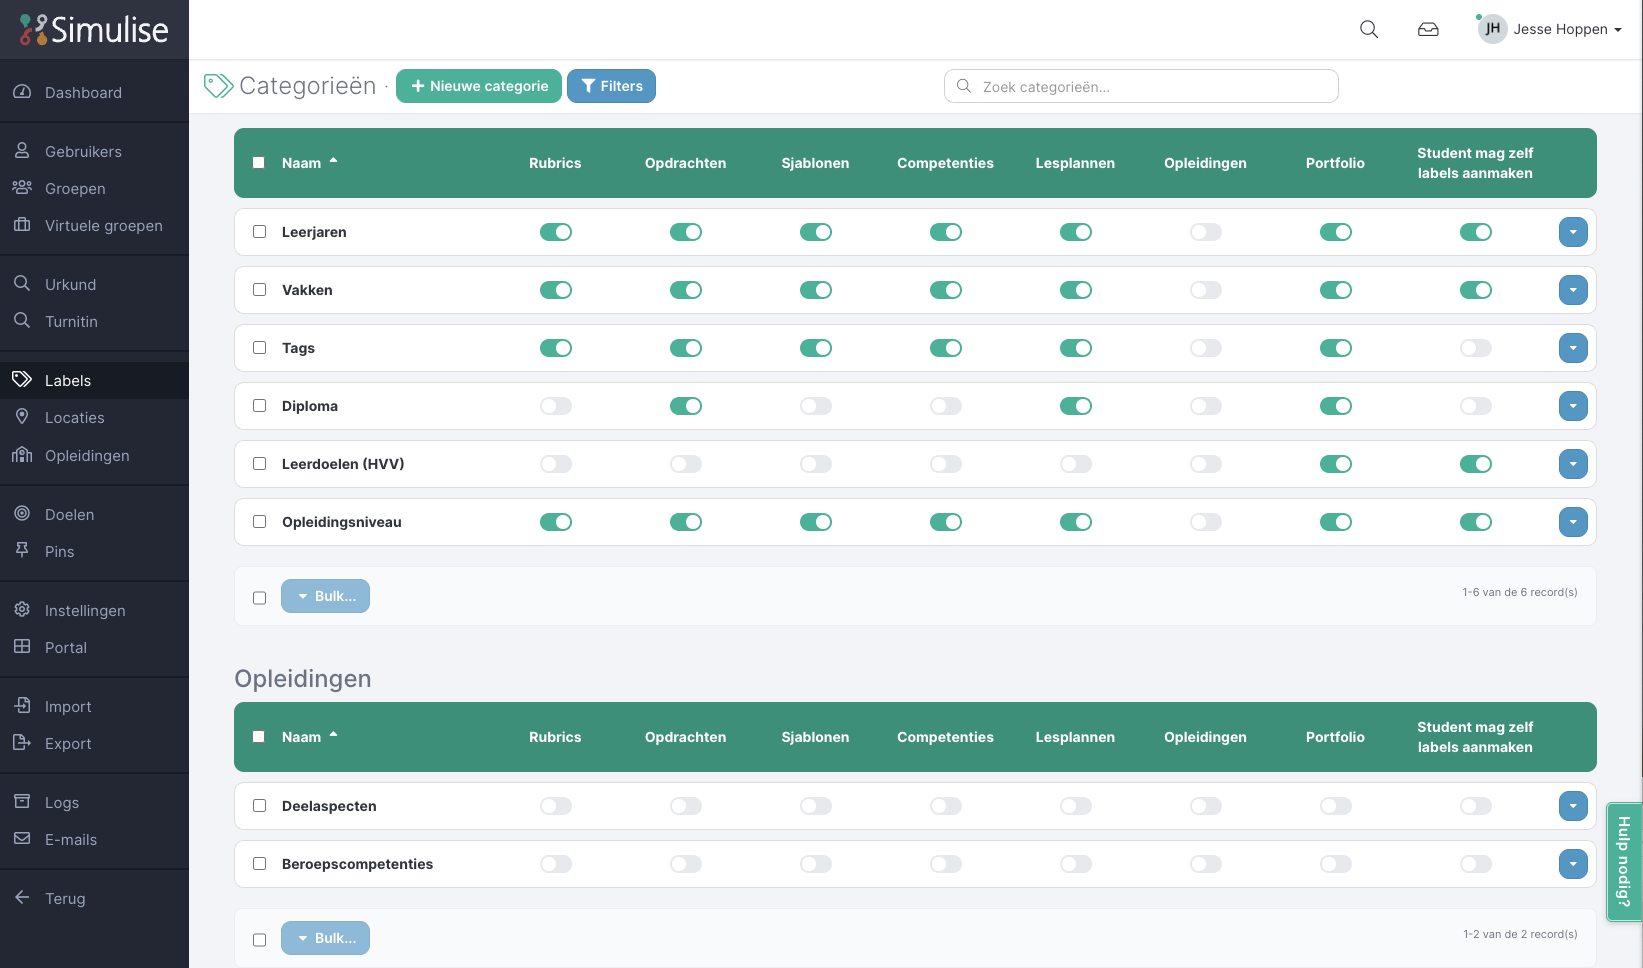Open action dropdown for Leerjaren row
Screen dimensions: 1643x968
click(1573, 232)
